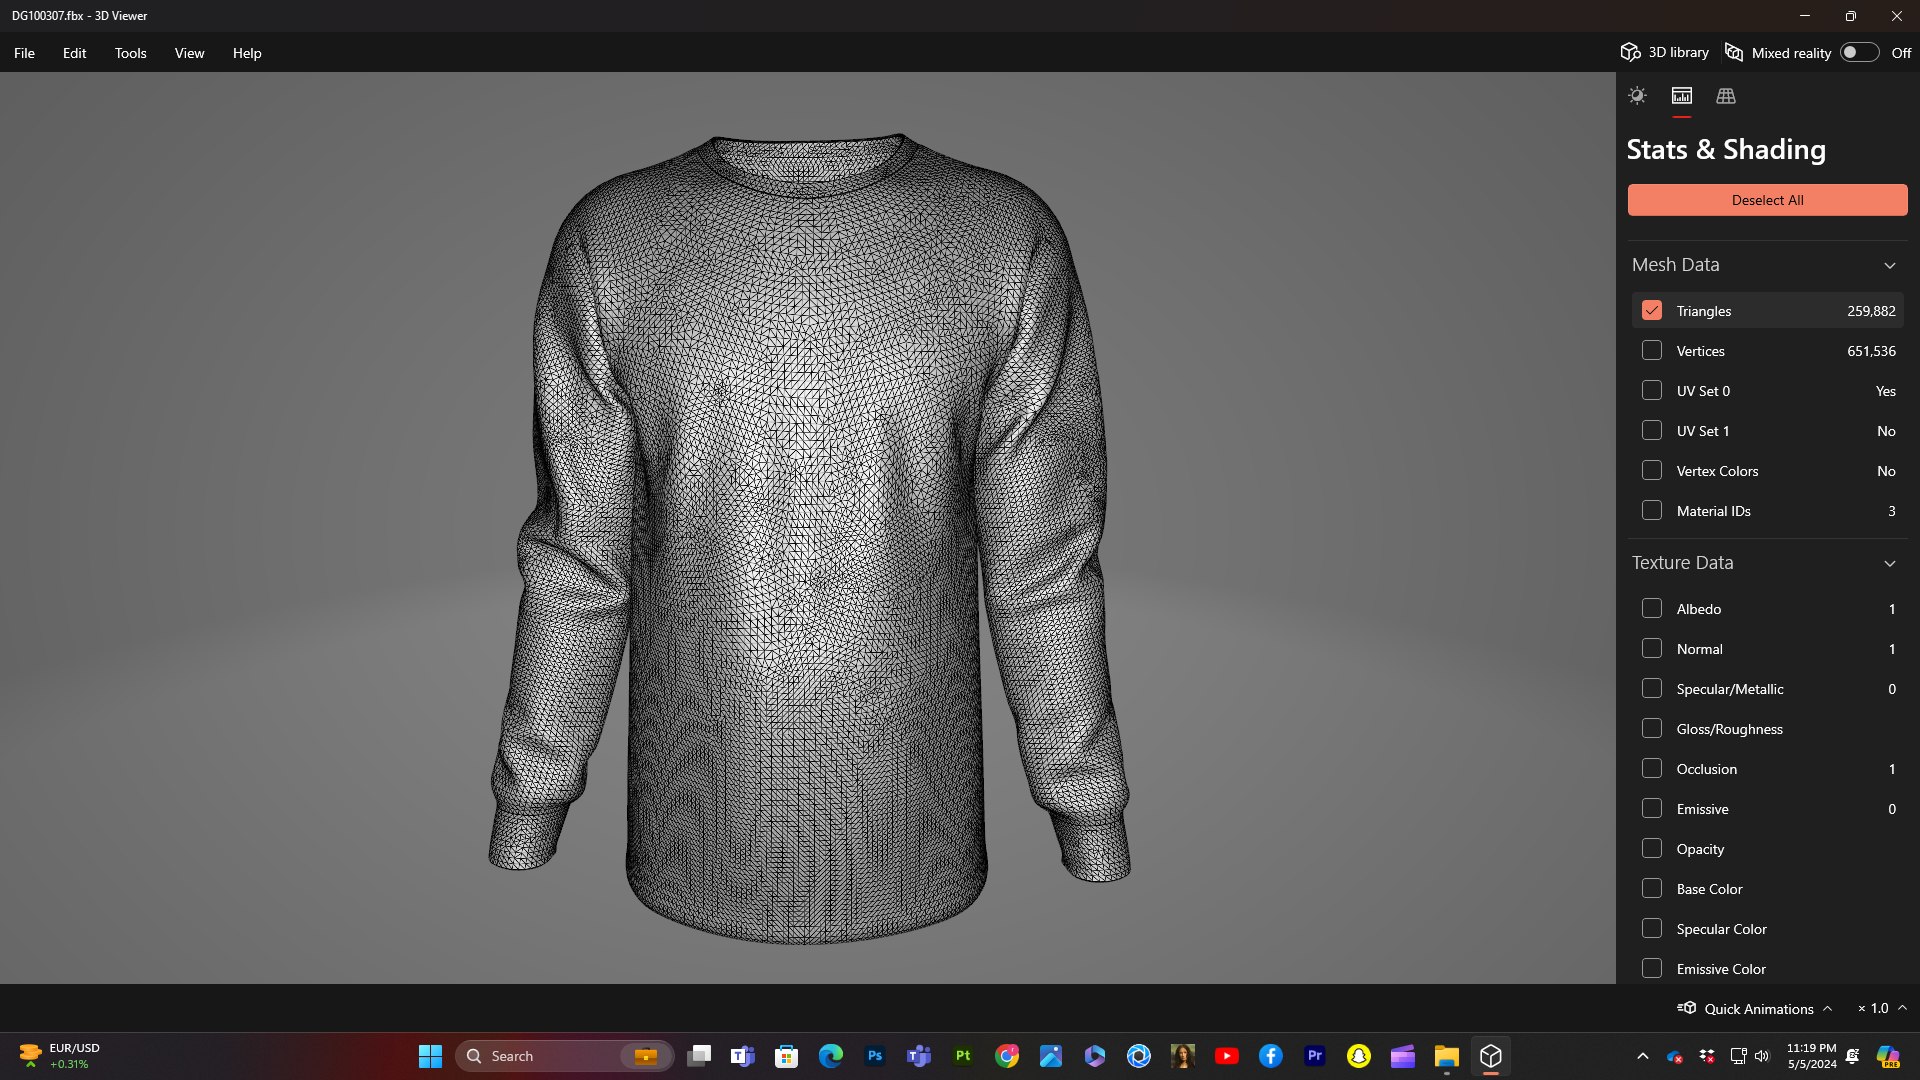1920x1080 pixels.
Task: Enable the Occlusion checkbox
Action: 1652,769
